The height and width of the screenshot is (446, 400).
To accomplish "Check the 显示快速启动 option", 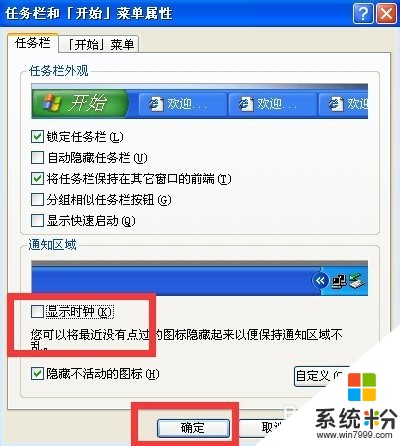I will [x=37, y=221].
